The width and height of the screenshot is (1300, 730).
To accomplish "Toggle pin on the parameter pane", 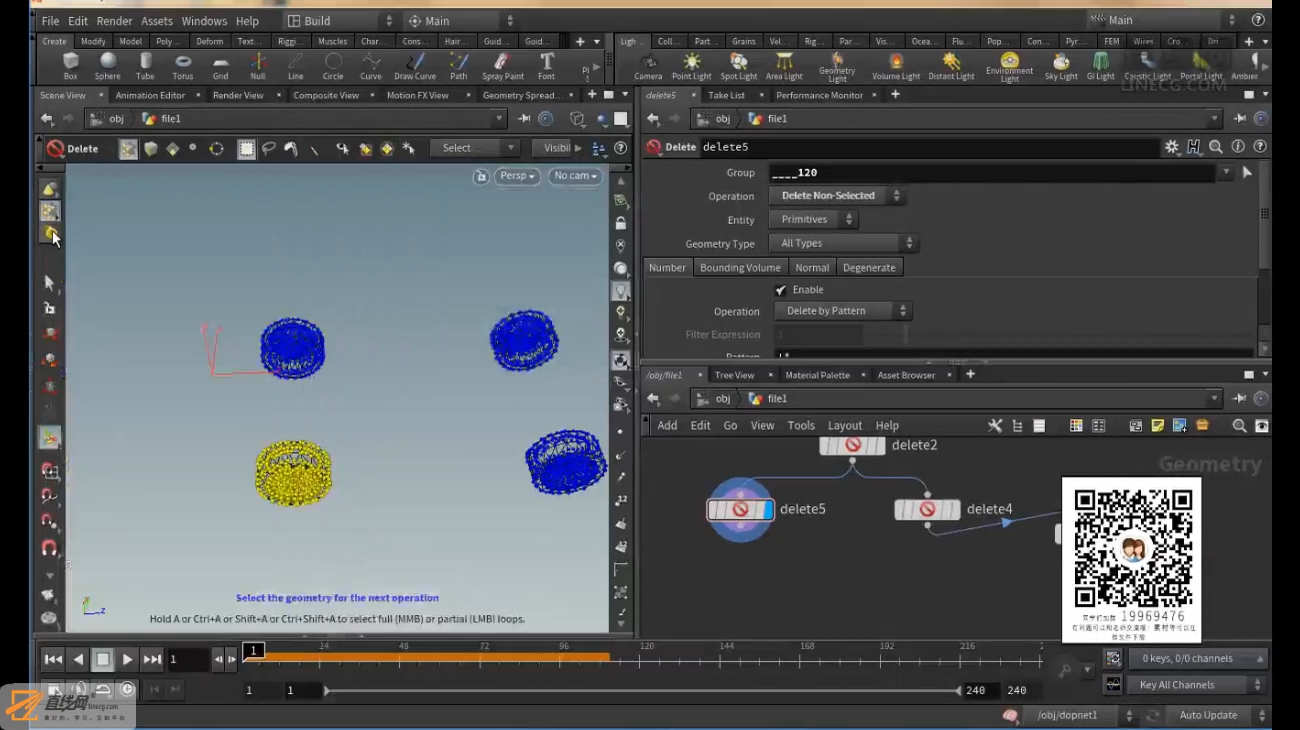I will pyautogui.click(x=1240, y=118).
